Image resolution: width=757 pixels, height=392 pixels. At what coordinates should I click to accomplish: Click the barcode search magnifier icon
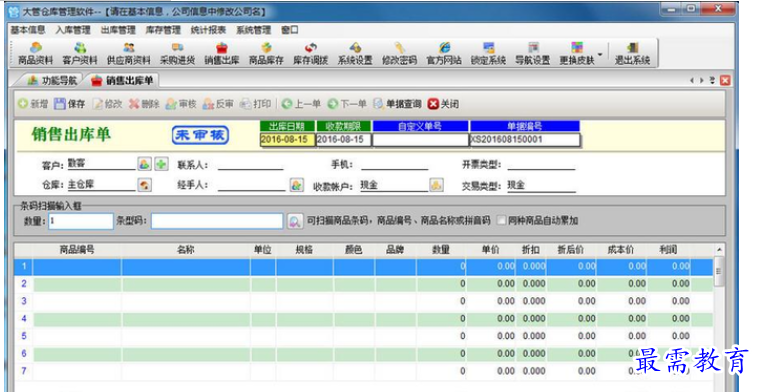coord(294,221)
